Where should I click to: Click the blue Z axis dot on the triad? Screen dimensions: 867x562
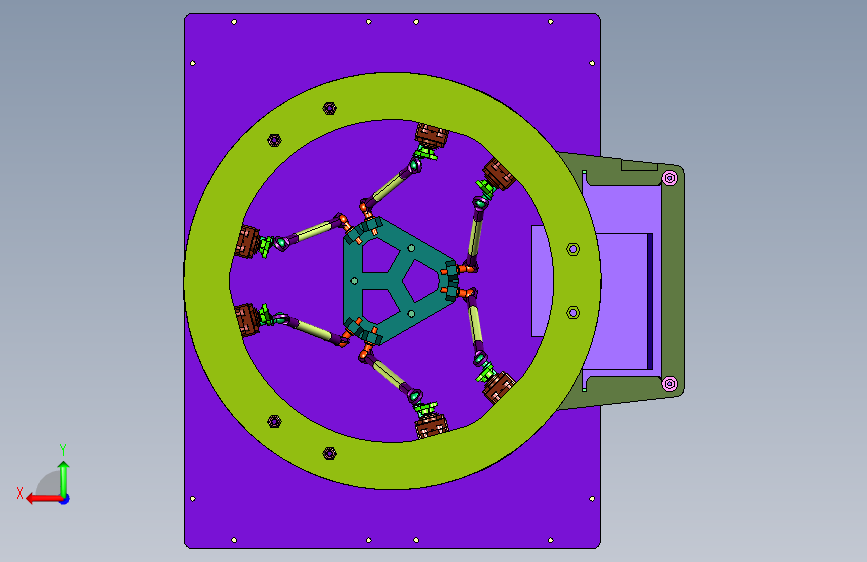coord(65,499)
